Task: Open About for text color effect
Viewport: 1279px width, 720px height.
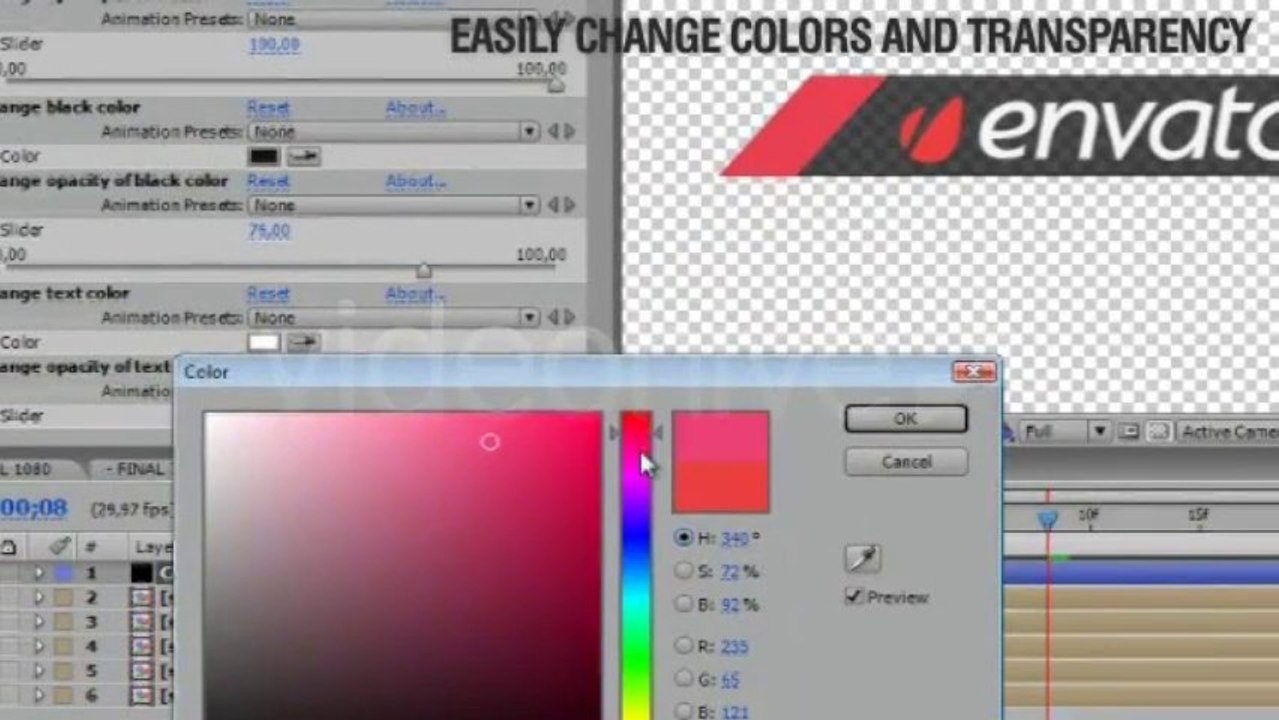Action: click(416, 294)
